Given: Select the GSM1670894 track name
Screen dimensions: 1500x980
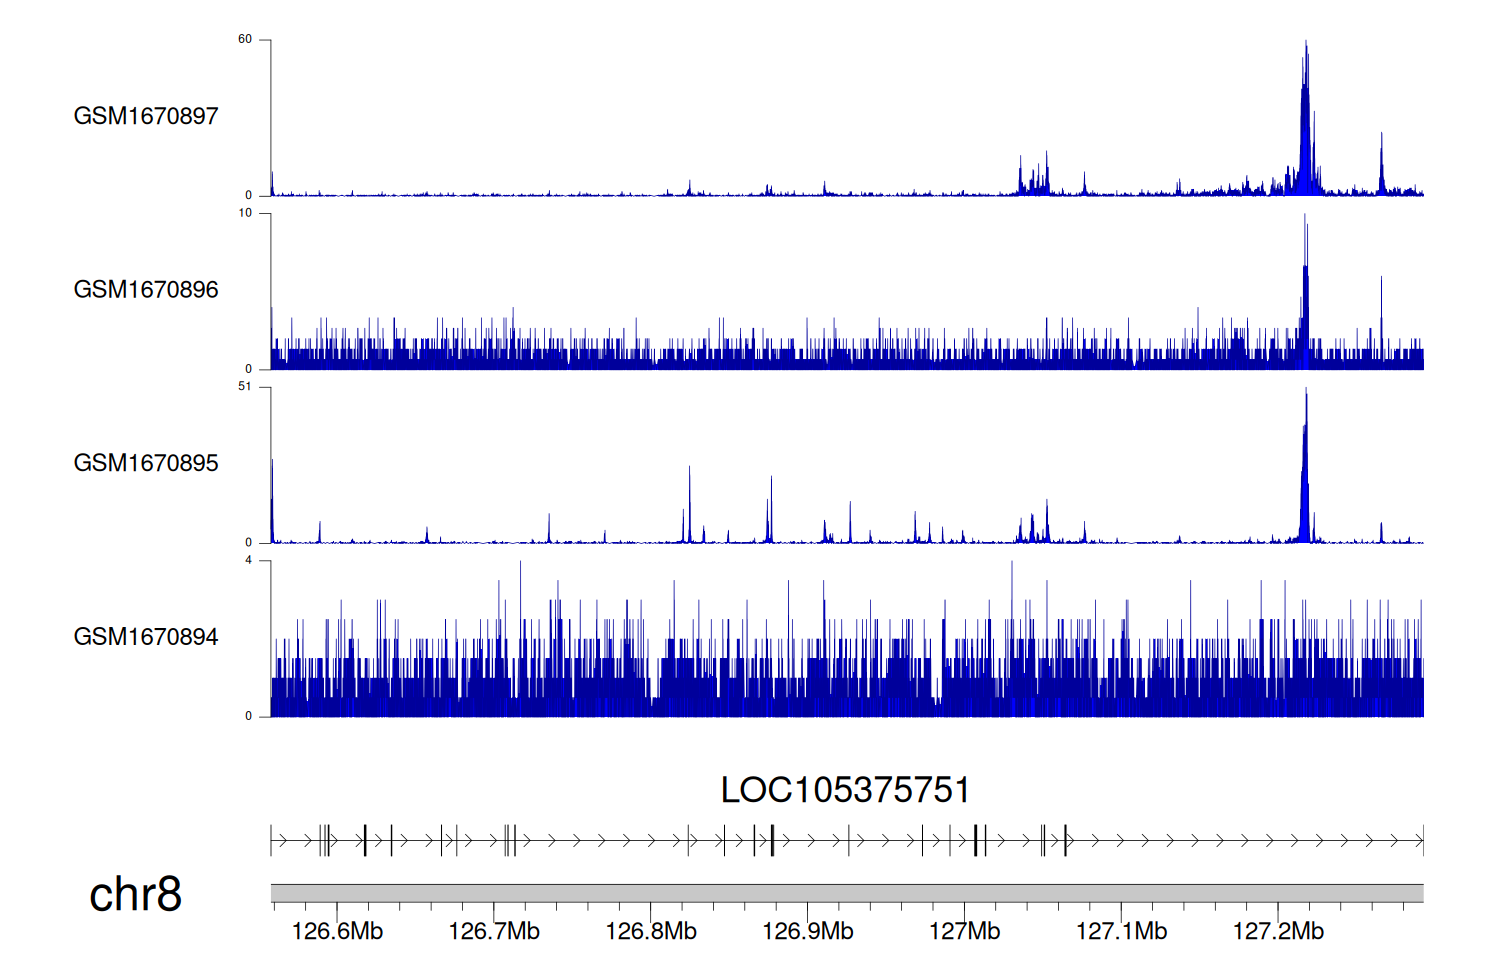Looking at the screenshot, I should [x=146, y=637].
